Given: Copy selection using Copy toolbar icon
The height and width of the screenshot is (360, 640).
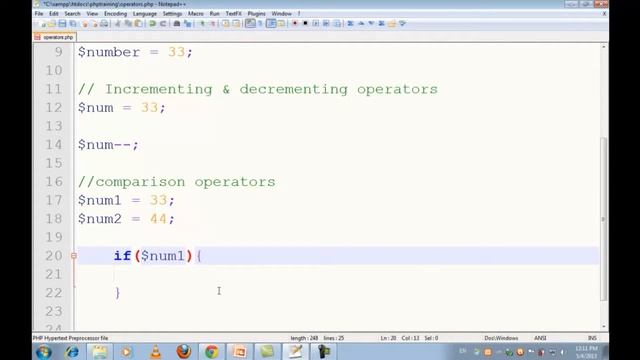Looking at the screenshot, I should 128,24.
